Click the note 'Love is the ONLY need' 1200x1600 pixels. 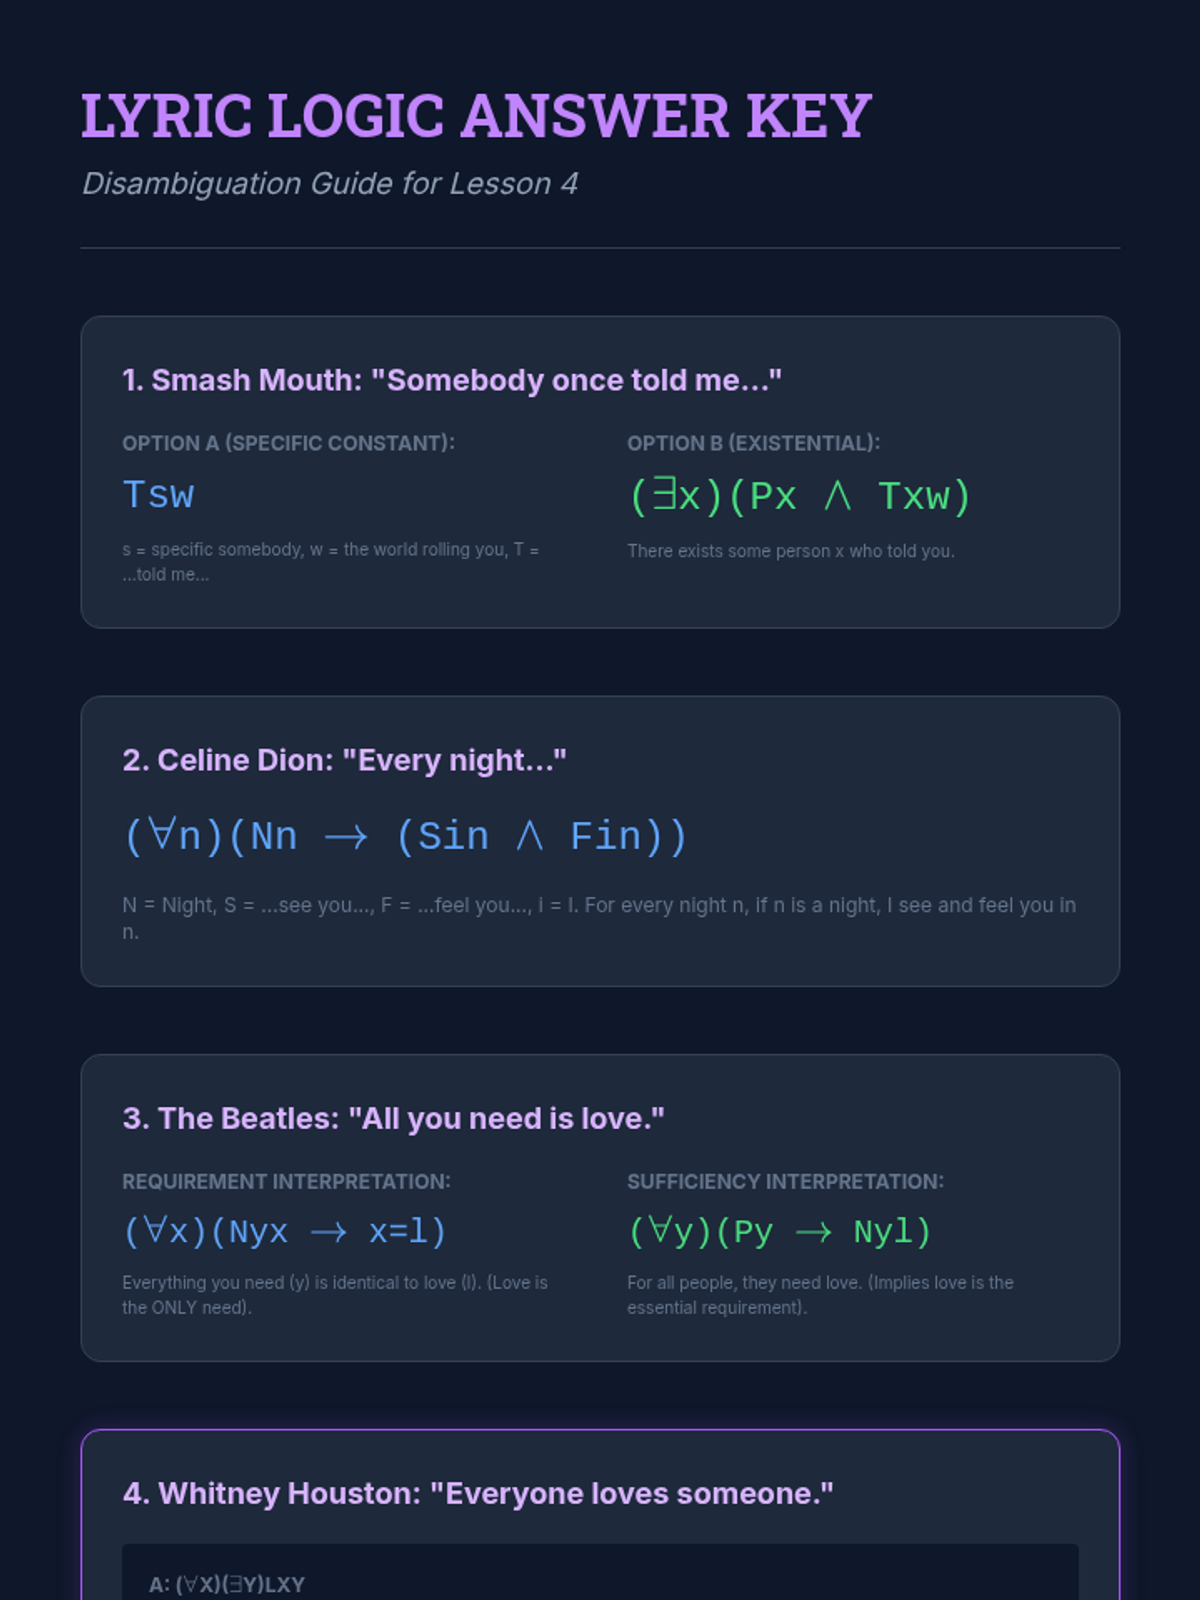[x=335, y=1295]
